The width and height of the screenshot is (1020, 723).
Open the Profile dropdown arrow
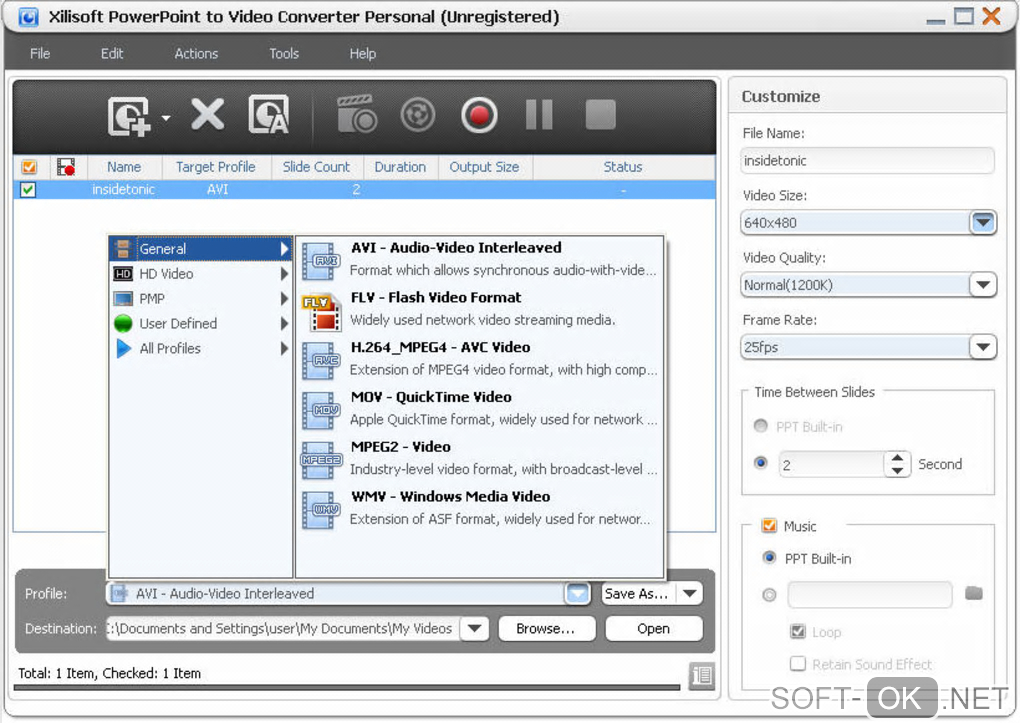(577, 593)
